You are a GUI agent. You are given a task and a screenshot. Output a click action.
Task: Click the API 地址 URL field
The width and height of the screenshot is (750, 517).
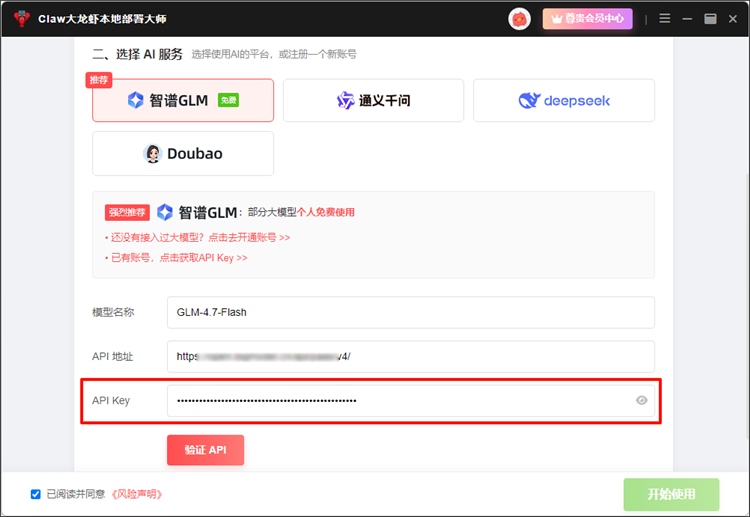(410, 356)
